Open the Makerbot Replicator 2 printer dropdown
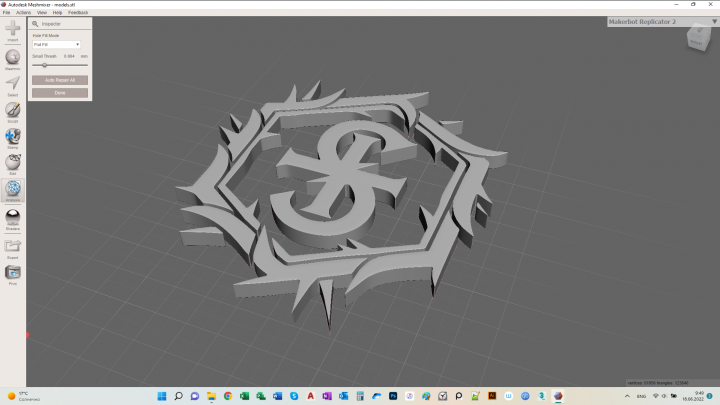Image resolution: width=720 pixels, height=405 pixels. (663, 22)
